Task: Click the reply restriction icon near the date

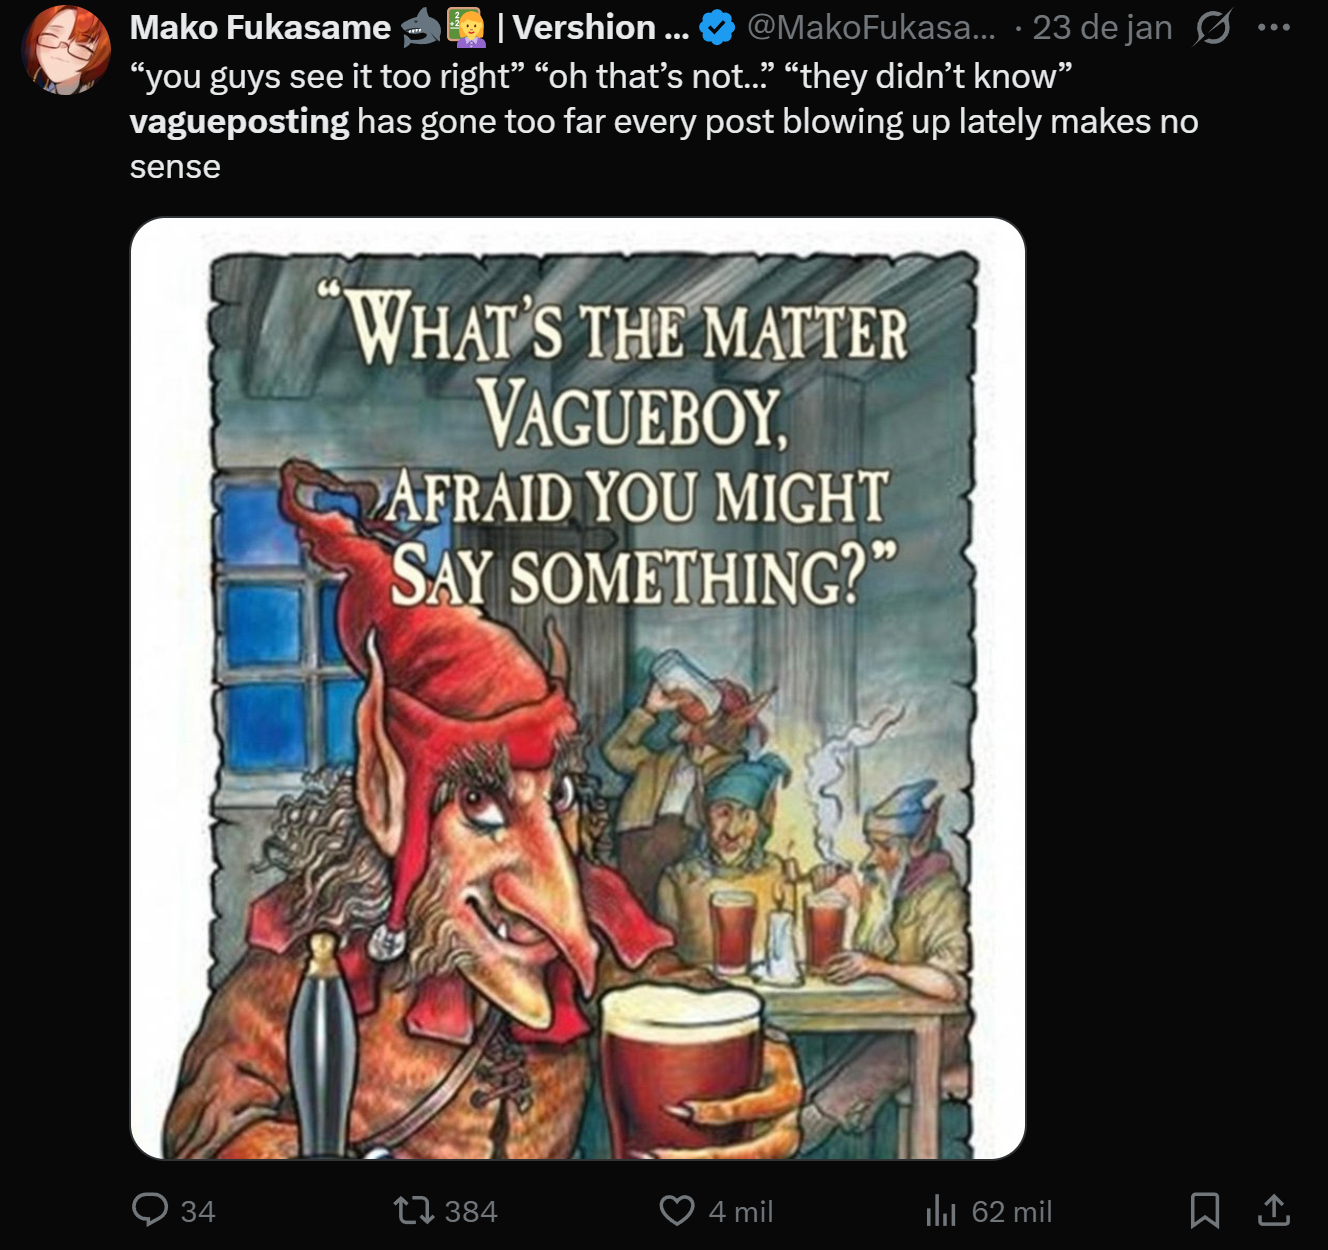Action: click(x=1211, y=27)
